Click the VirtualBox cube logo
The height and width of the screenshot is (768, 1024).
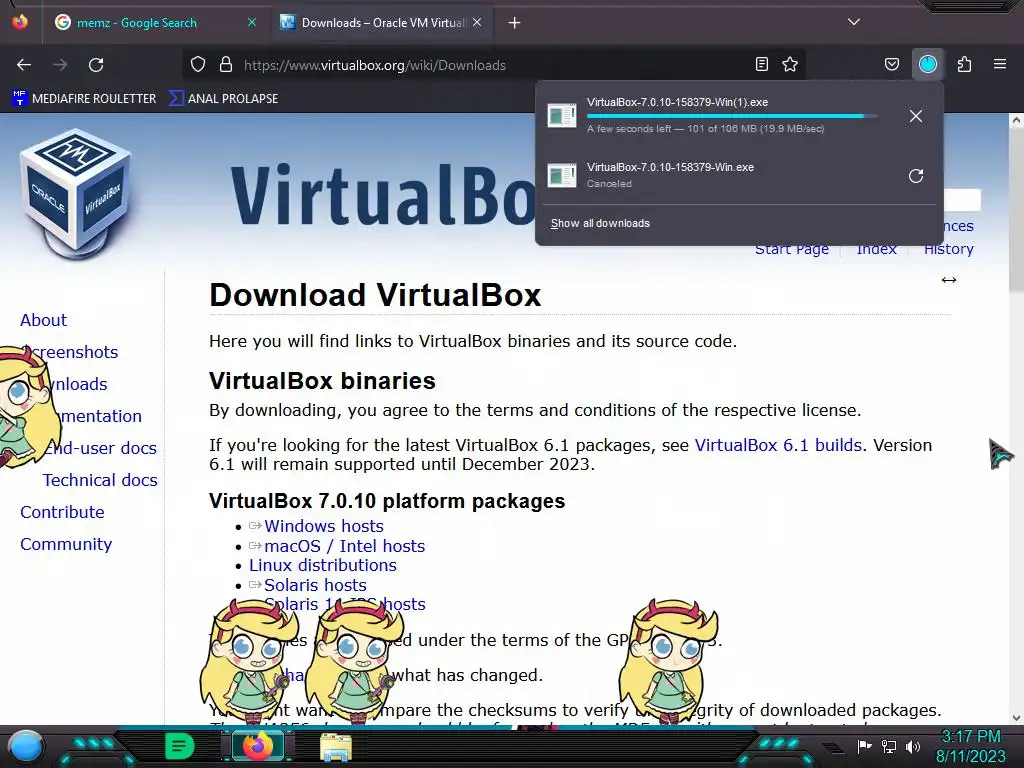(76, 193)
